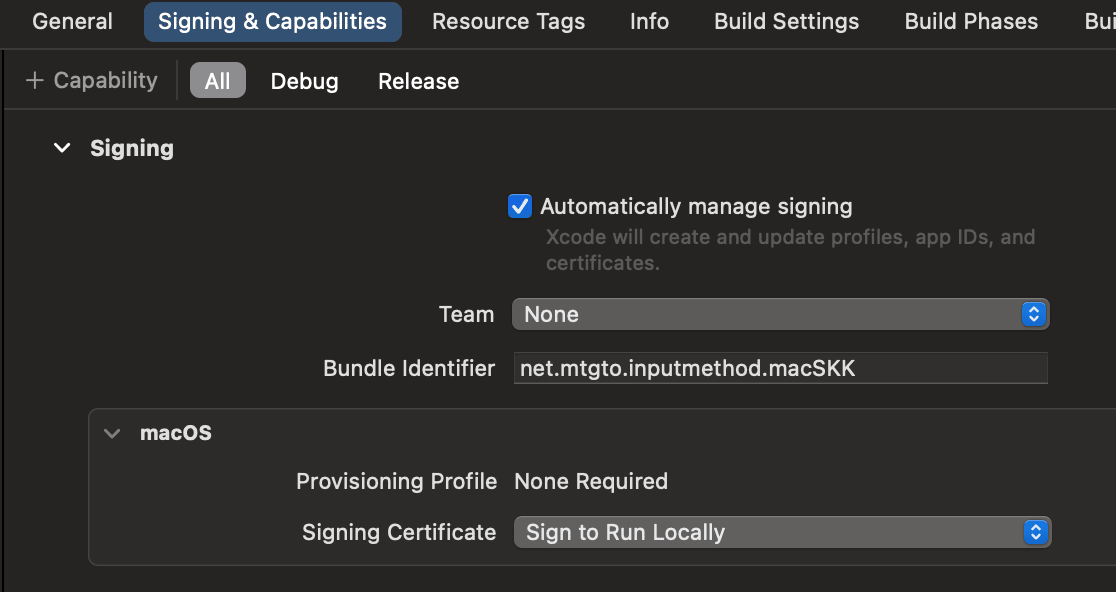Click the Team popup arrows icon

1033,314
